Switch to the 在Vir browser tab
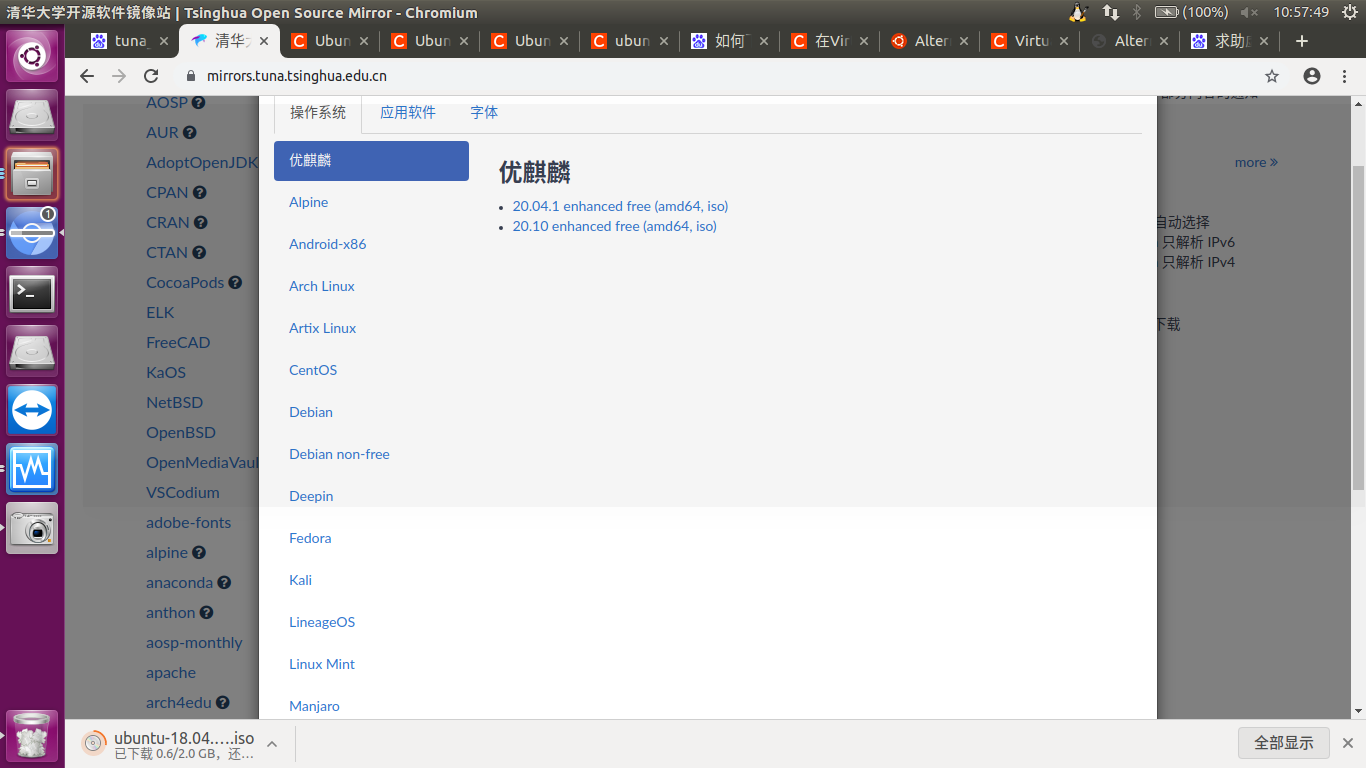1366x768 pixels. click(x=830, y=41)
